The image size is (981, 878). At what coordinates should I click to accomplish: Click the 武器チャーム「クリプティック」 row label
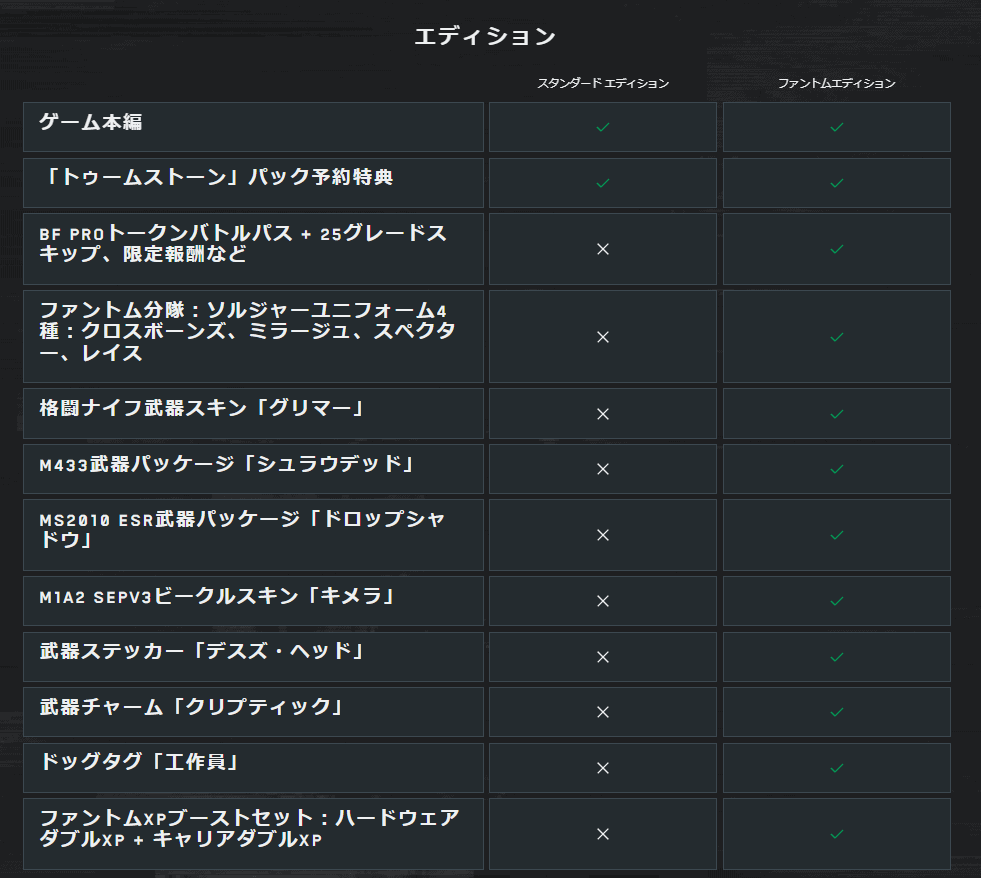191,707
